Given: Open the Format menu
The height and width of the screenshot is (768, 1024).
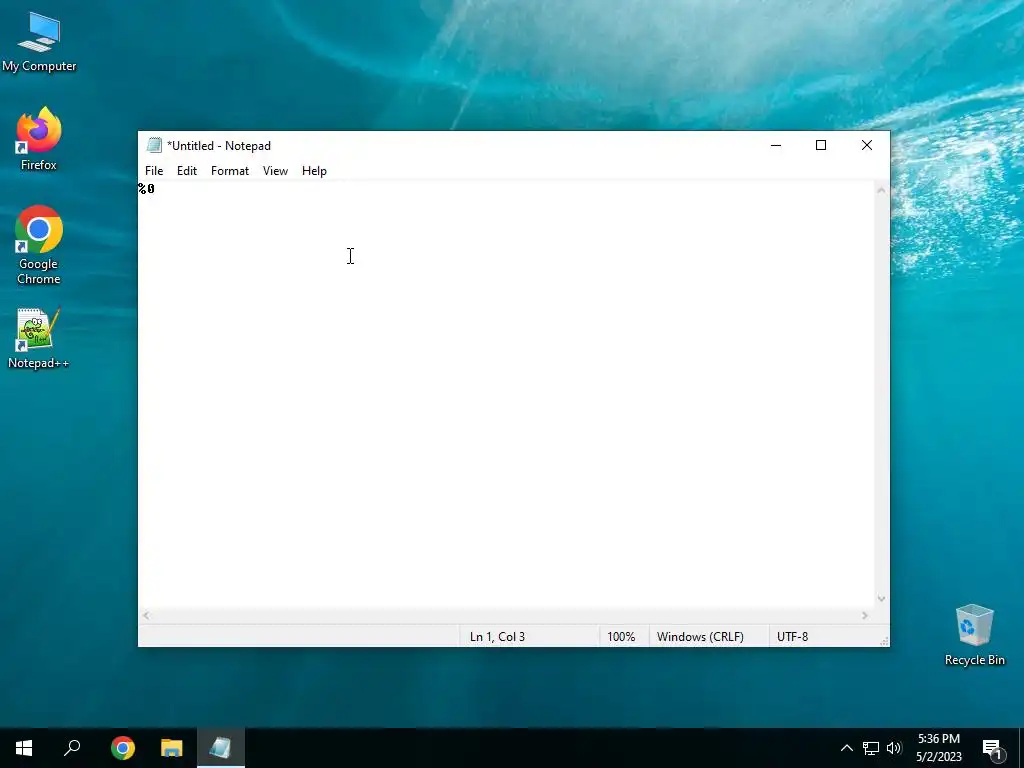Looking at the screenshot, I should coord(230,170).
